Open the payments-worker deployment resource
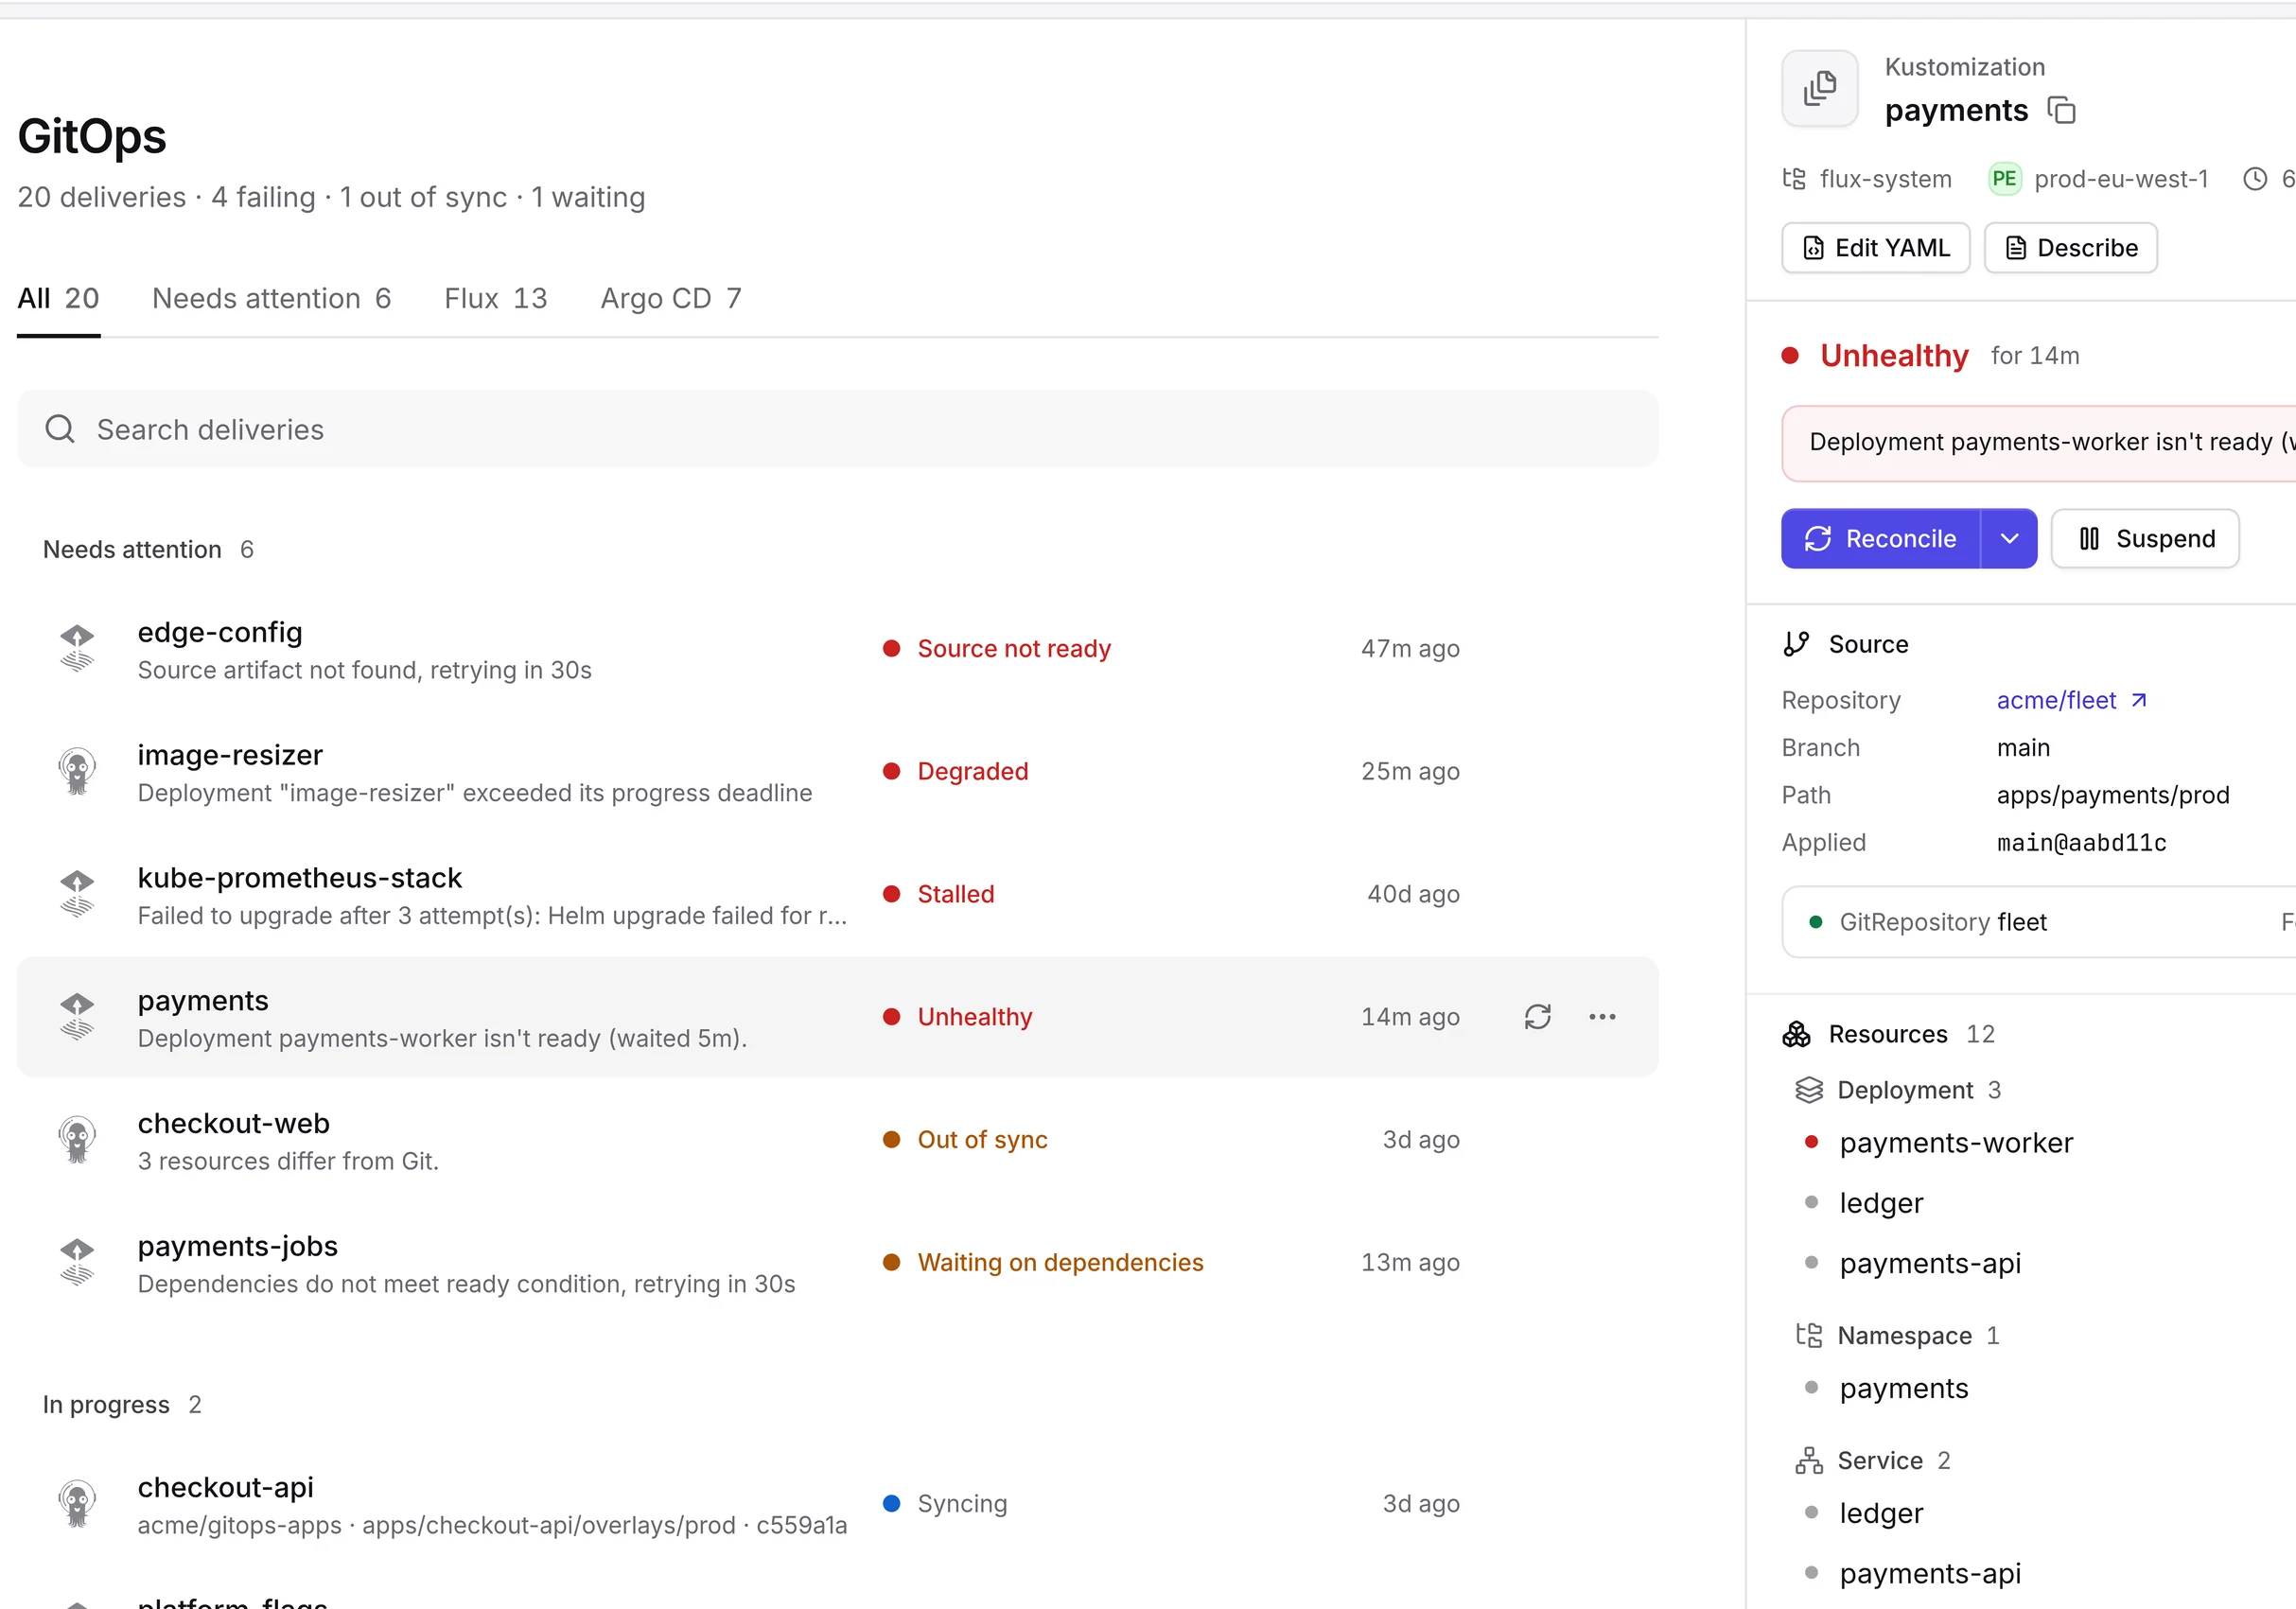The image size is (2296, 1609). [1956, 1143]
